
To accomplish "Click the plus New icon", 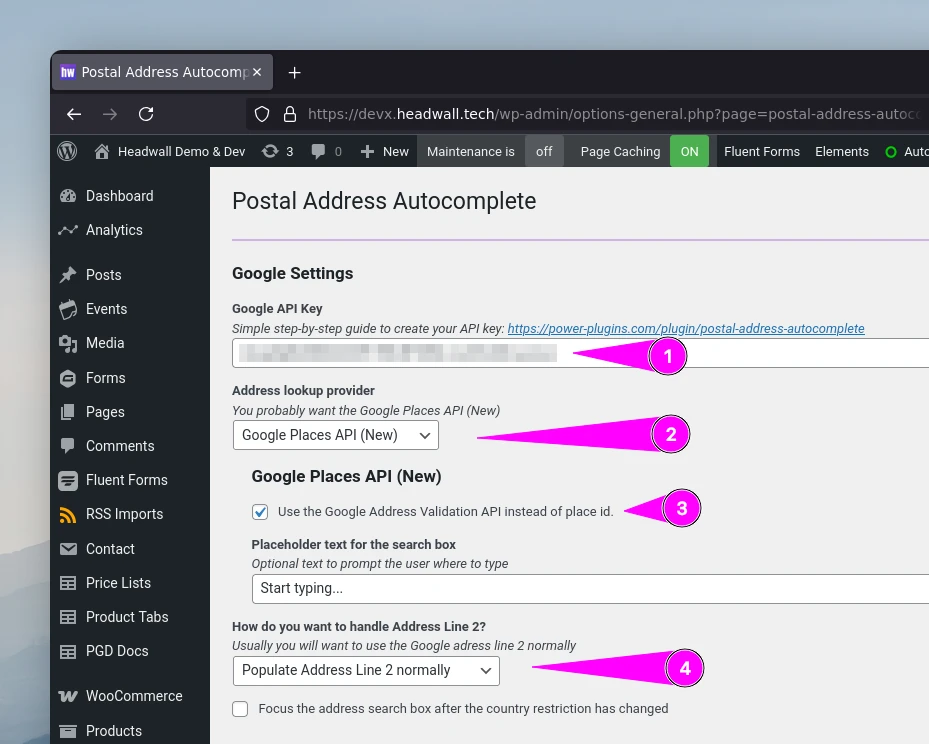I will coord(367,152).
